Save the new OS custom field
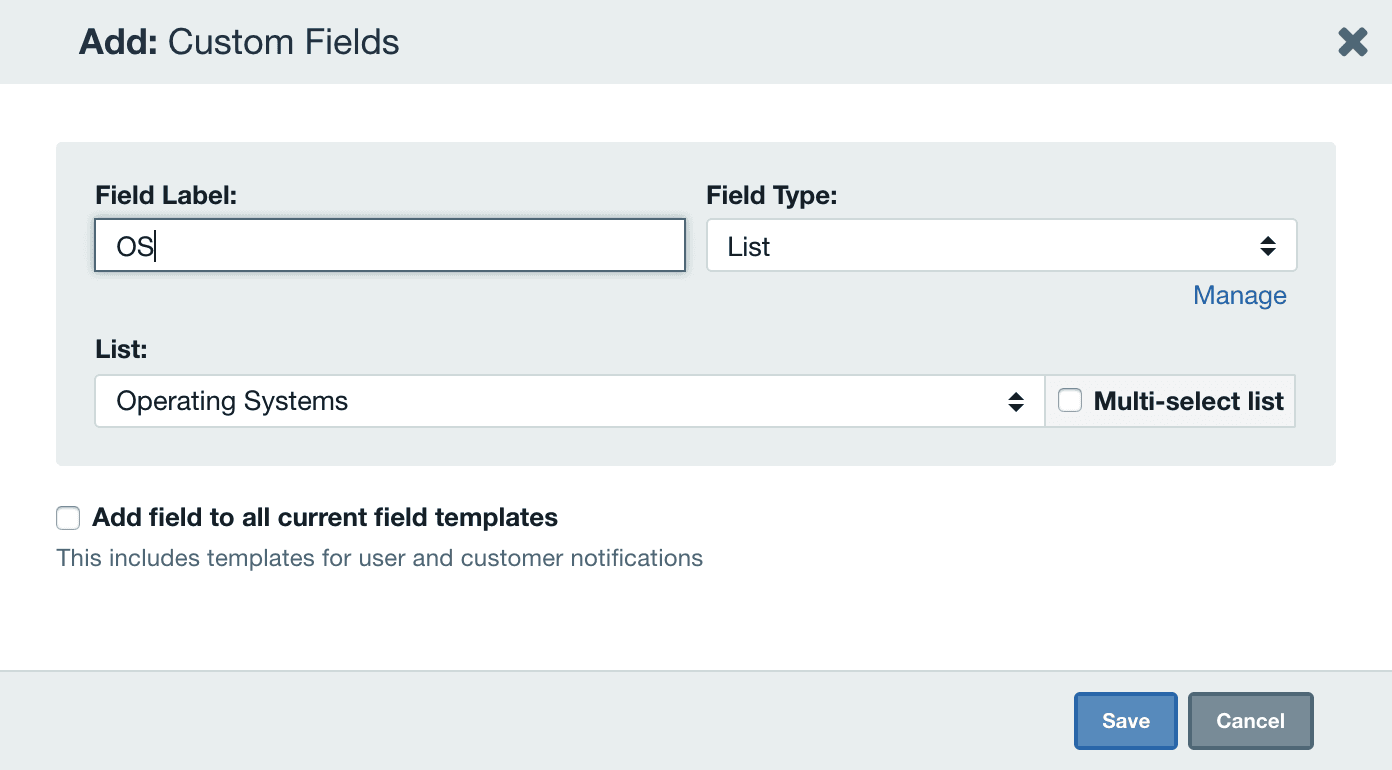 coord(1125,720)
